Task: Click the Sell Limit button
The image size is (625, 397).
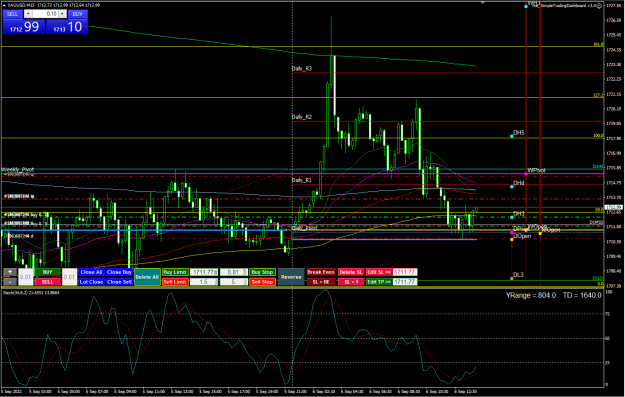Action: point(175,282)
